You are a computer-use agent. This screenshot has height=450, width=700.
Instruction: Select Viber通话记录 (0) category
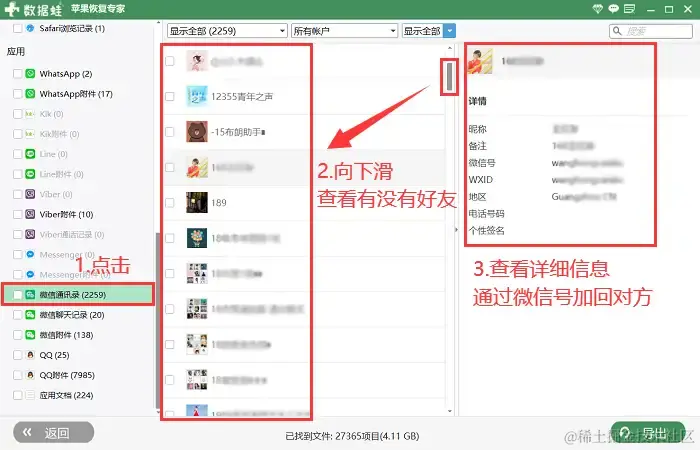(71, 234)
